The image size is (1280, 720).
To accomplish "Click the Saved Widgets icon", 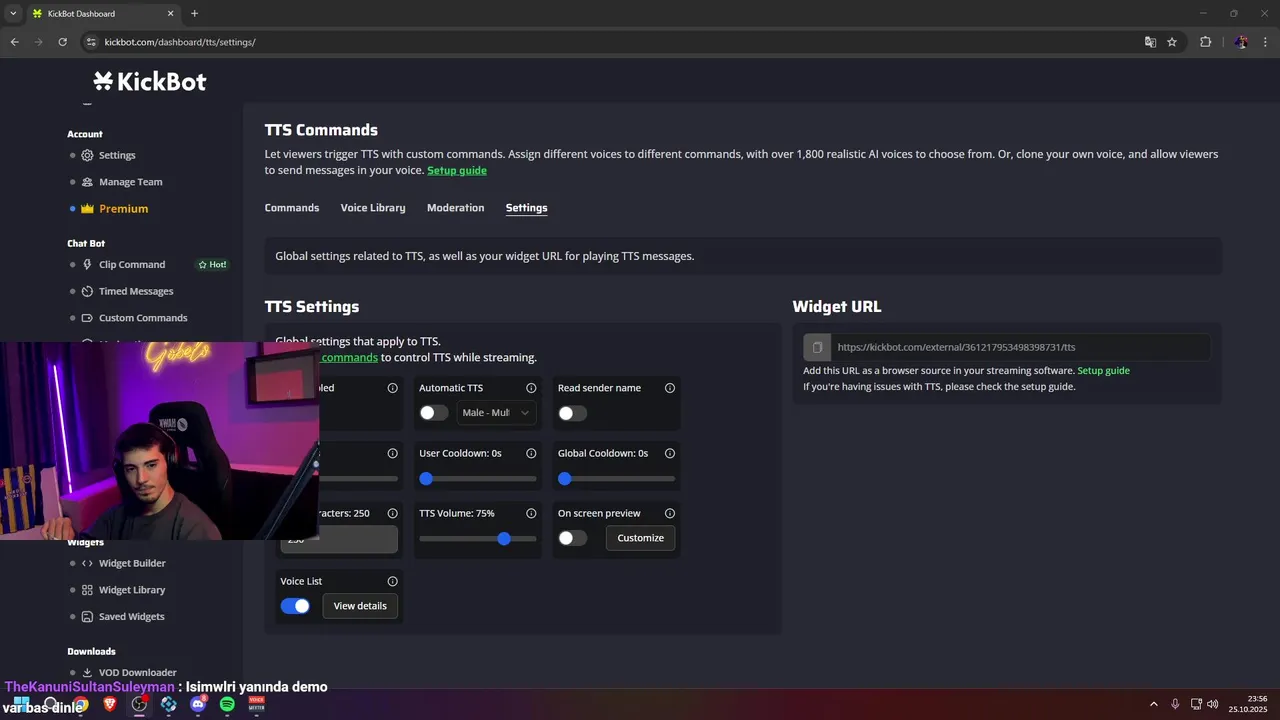I will (87, 617).
